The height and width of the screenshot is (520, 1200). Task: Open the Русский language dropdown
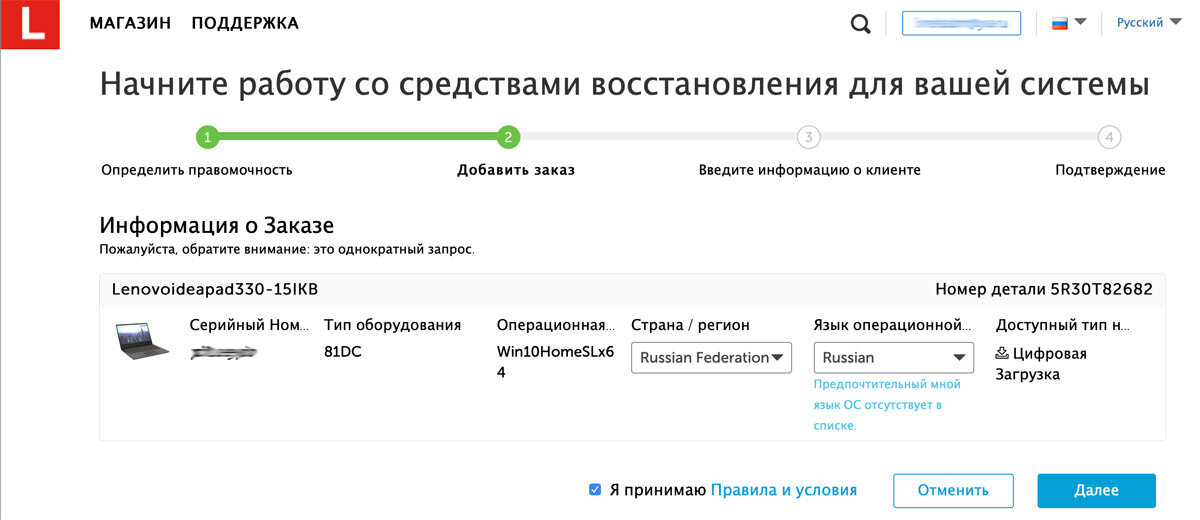[1148, 22]
